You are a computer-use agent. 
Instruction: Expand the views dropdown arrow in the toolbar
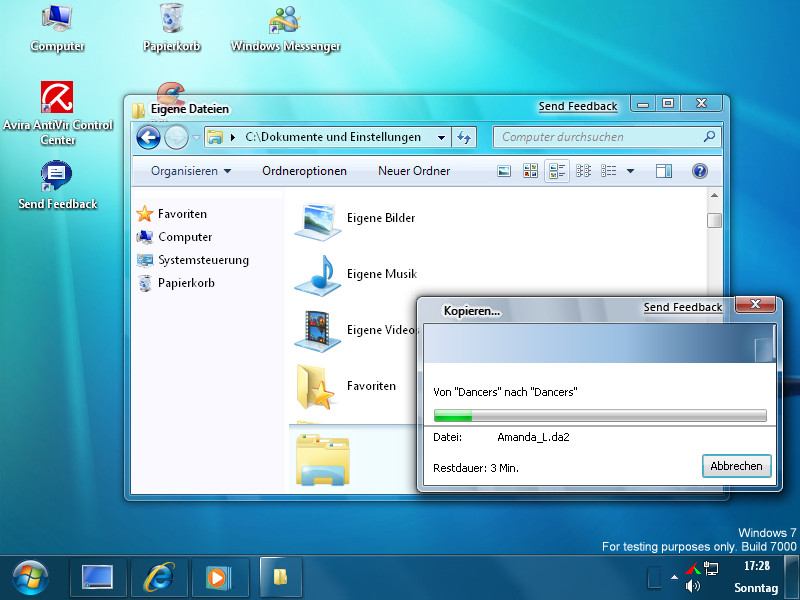tap(629, 171)
